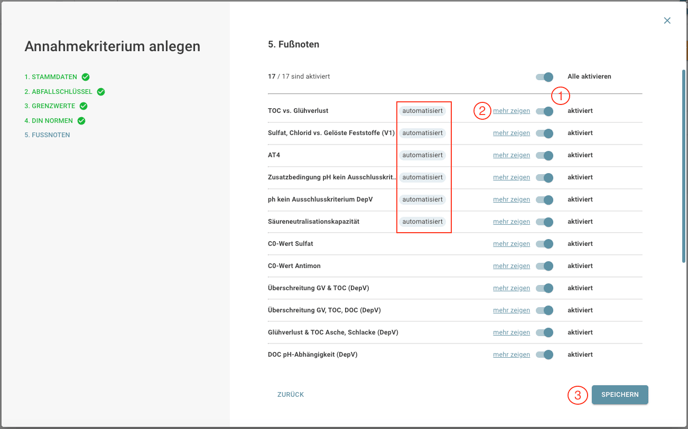Disable the Sulfat, Chlorid vs. Gelöste Feststoffe switch
The height and width of the screenshot is (429, 688).
tap(545, 133)
